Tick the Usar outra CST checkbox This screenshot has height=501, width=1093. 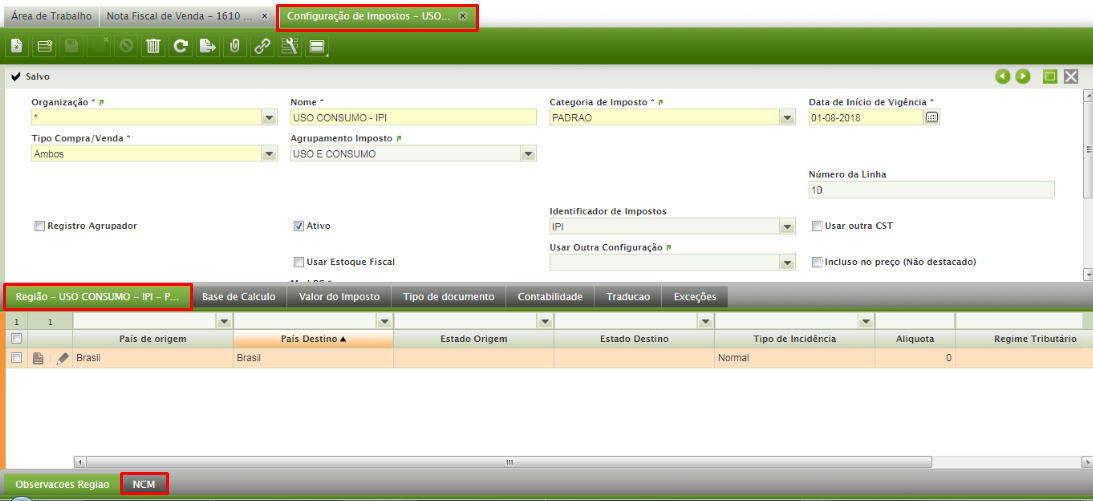(x=817, y=226)
